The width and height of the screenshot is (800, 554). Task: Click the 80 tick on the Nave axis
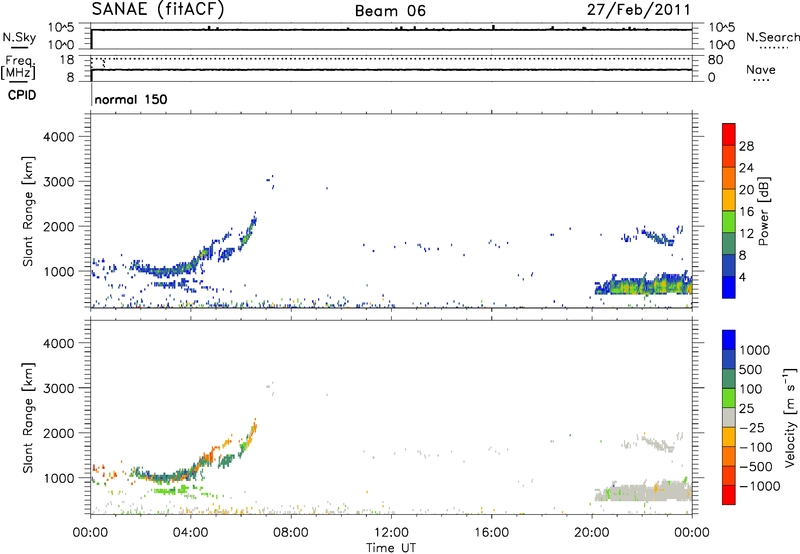(715, 60)
